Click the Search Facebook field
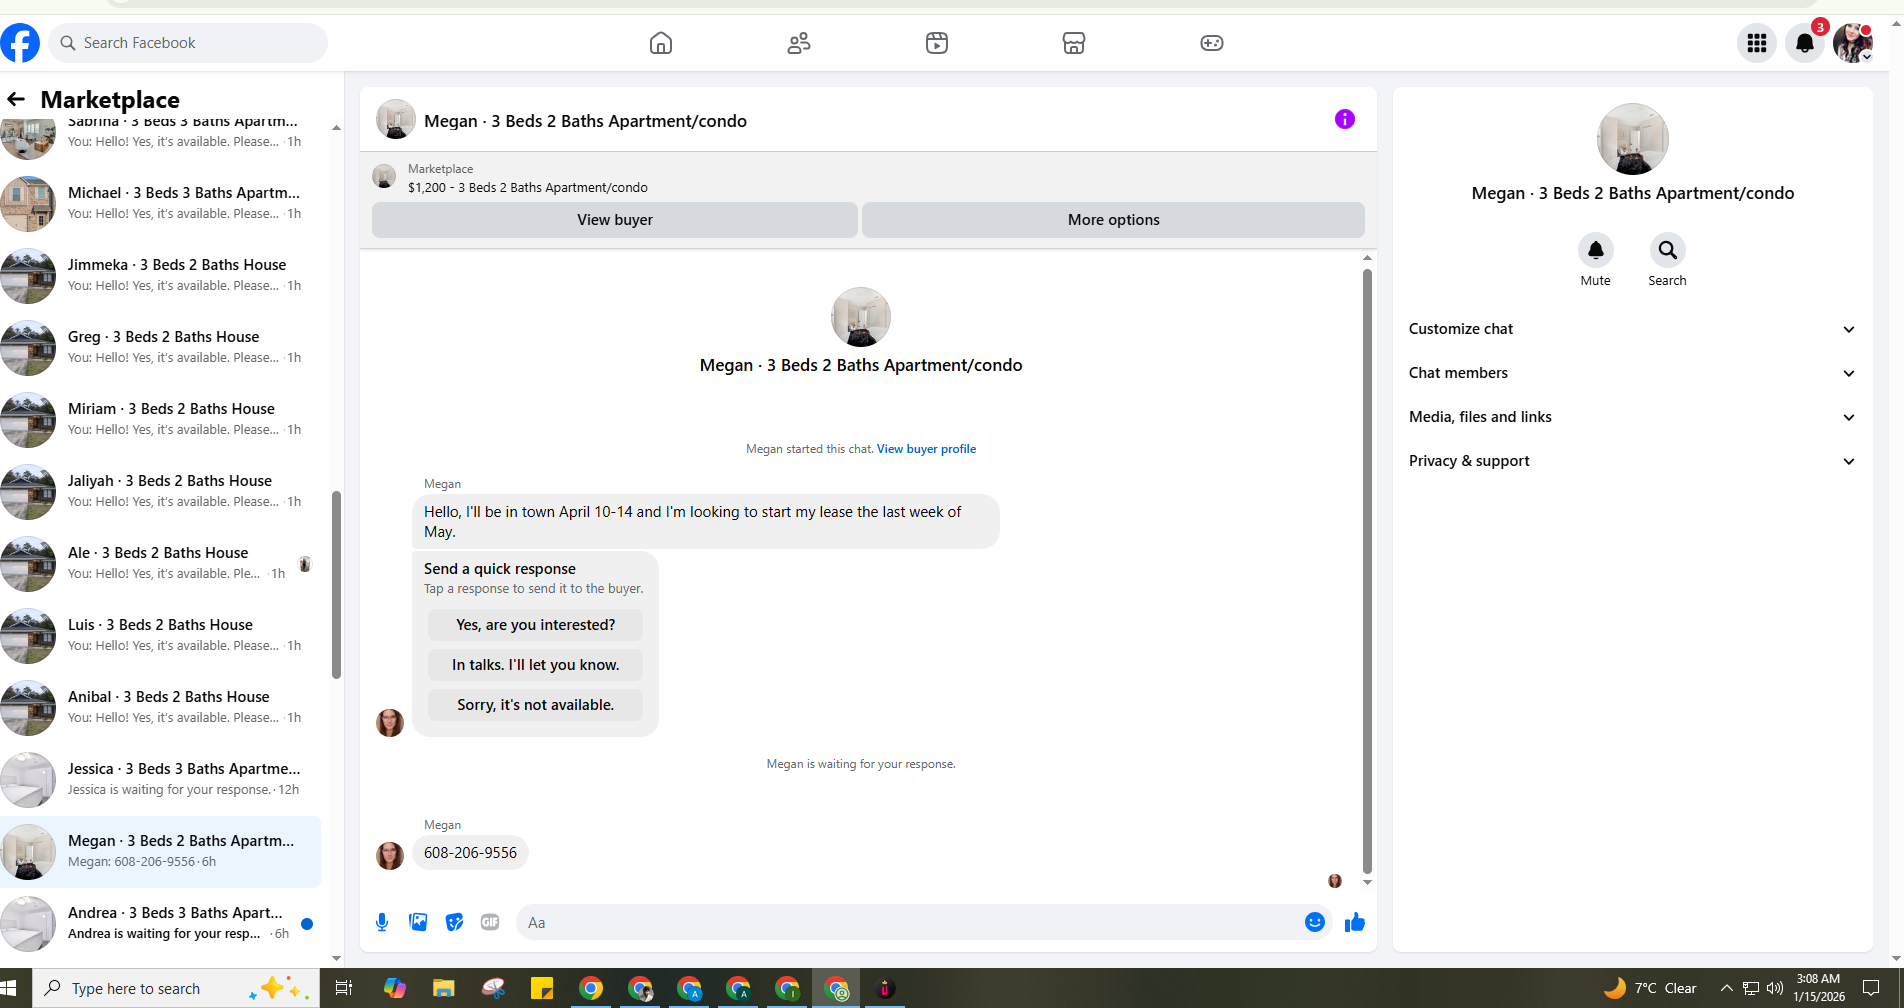Viewport: 1904px width, 1008px height. (x=188, y=43)
